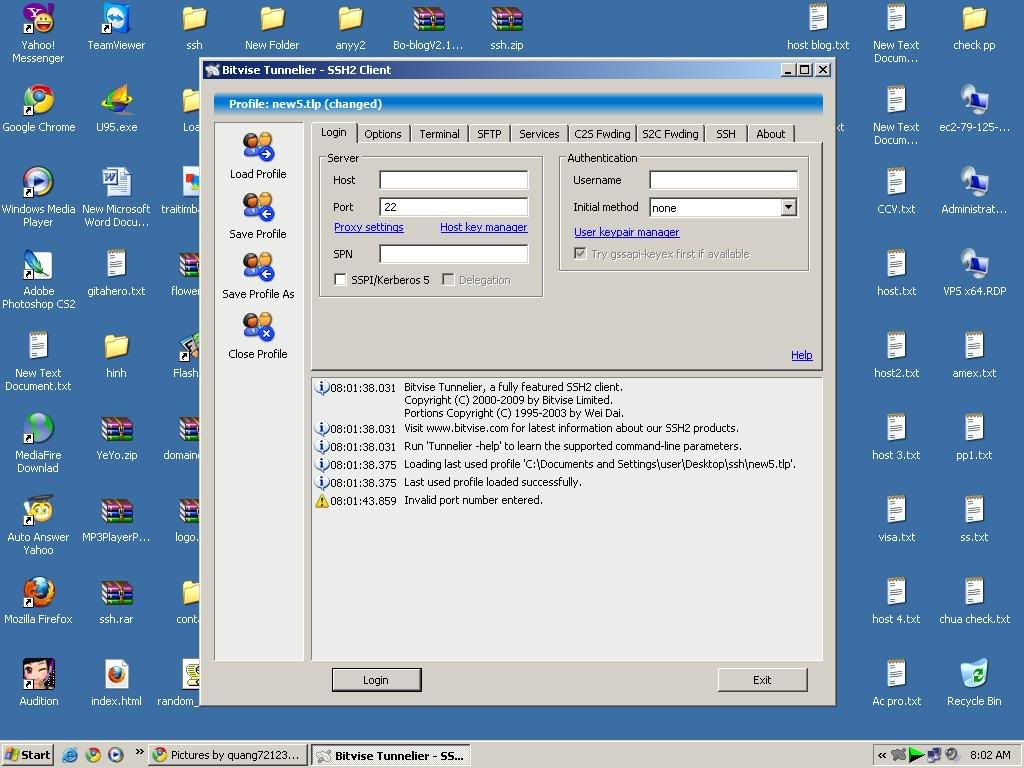Viewport: 1024px width, 768px height.
Task: Open the Initial method dropdown
Action: (788, 208)
